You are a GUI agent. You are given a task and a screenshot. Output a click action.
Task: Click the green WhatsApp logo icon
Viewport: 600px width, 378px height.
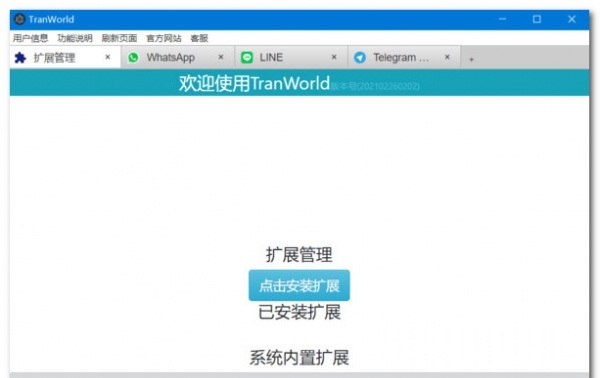point(133,57)
